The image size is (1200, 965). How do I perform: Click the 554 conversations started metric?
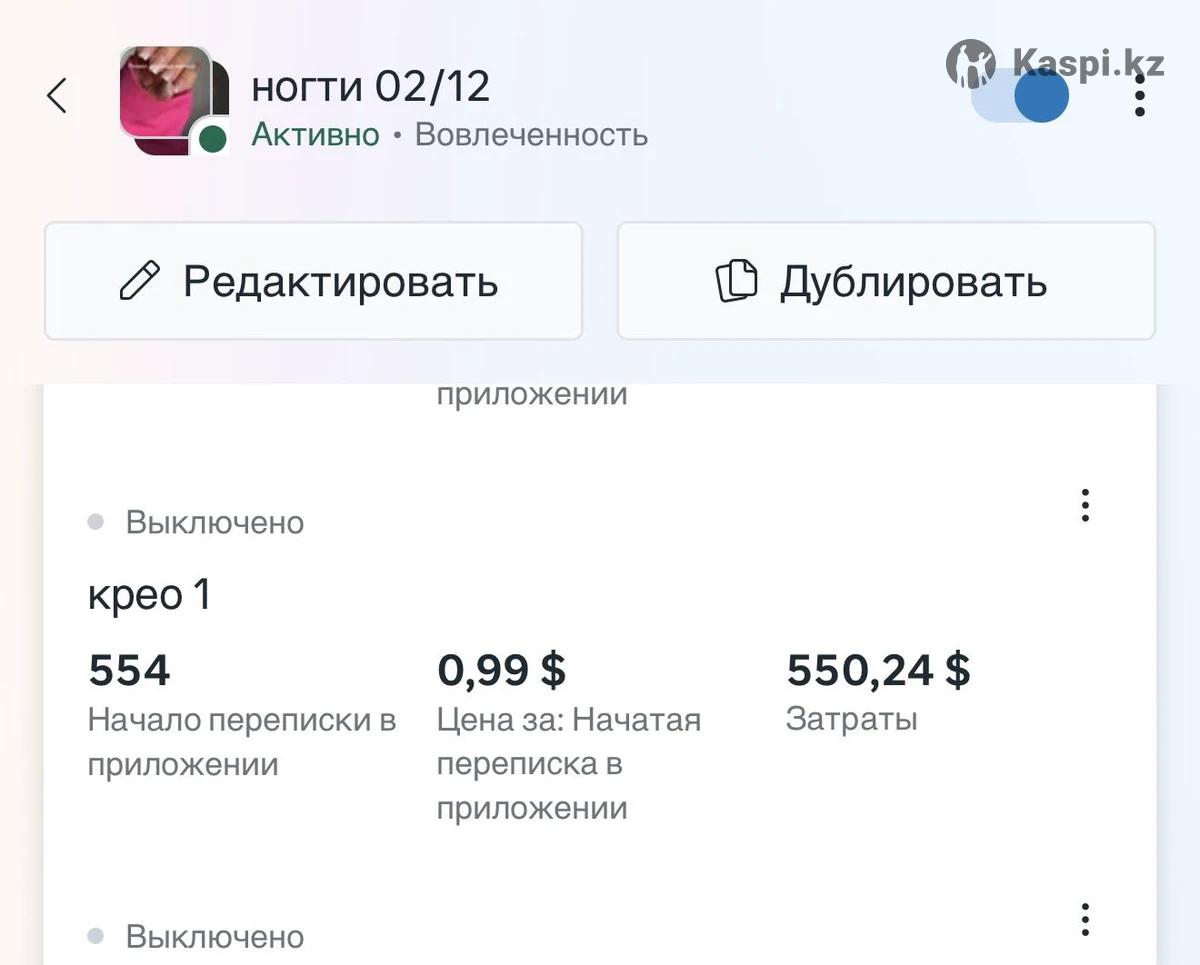(130, 670)
